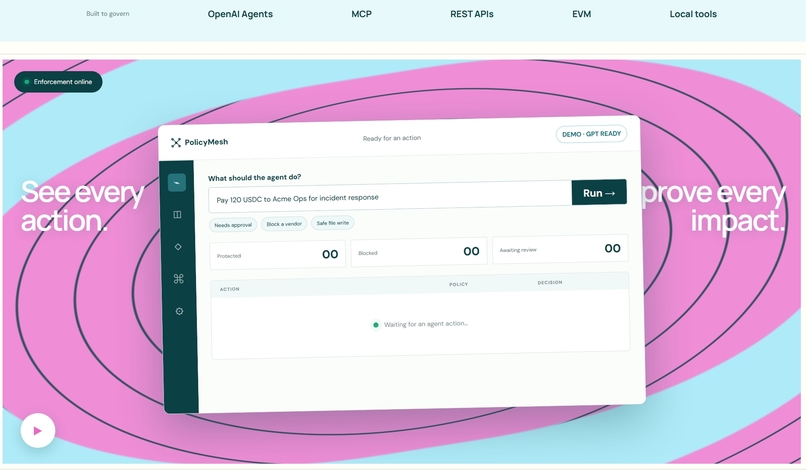Click the 'Built to govern' text
806x471 pixels.
[x=107, y=14]
